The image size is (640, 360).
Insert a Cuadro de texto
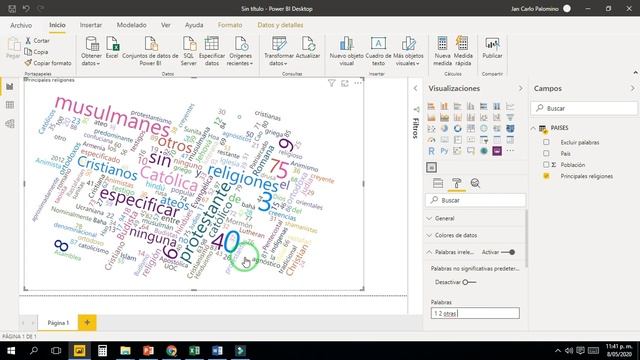378,51
